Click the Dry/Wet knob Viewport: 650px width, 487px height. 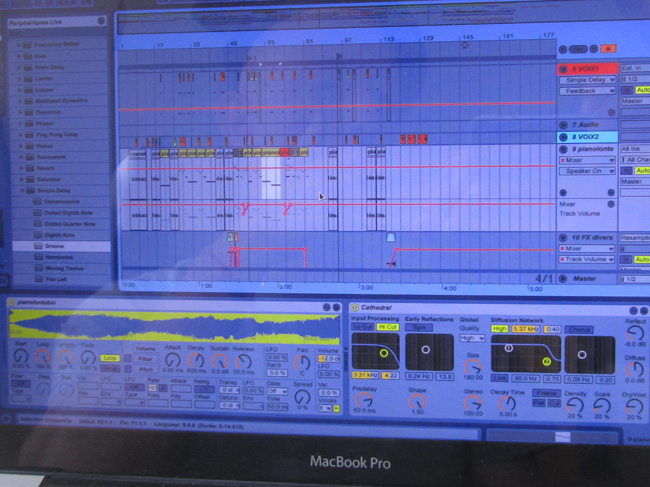(634, 407)
